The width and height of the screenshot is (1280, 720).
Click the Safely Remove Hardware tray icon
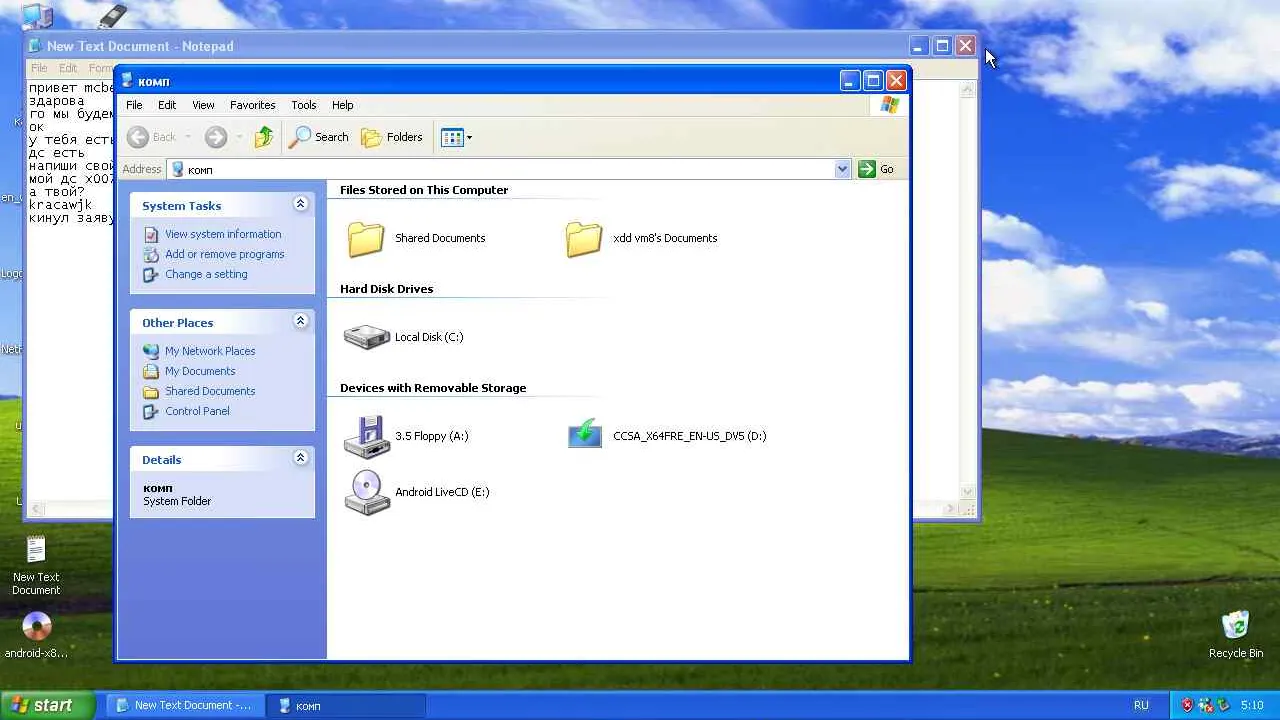[x=1222, y=705]
